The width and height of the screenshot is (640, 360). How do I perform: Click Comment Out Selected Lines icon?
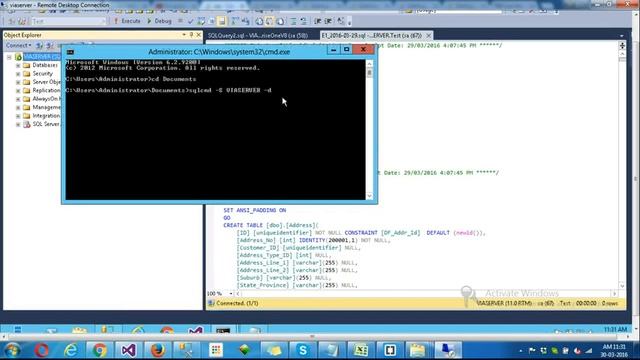292,21
